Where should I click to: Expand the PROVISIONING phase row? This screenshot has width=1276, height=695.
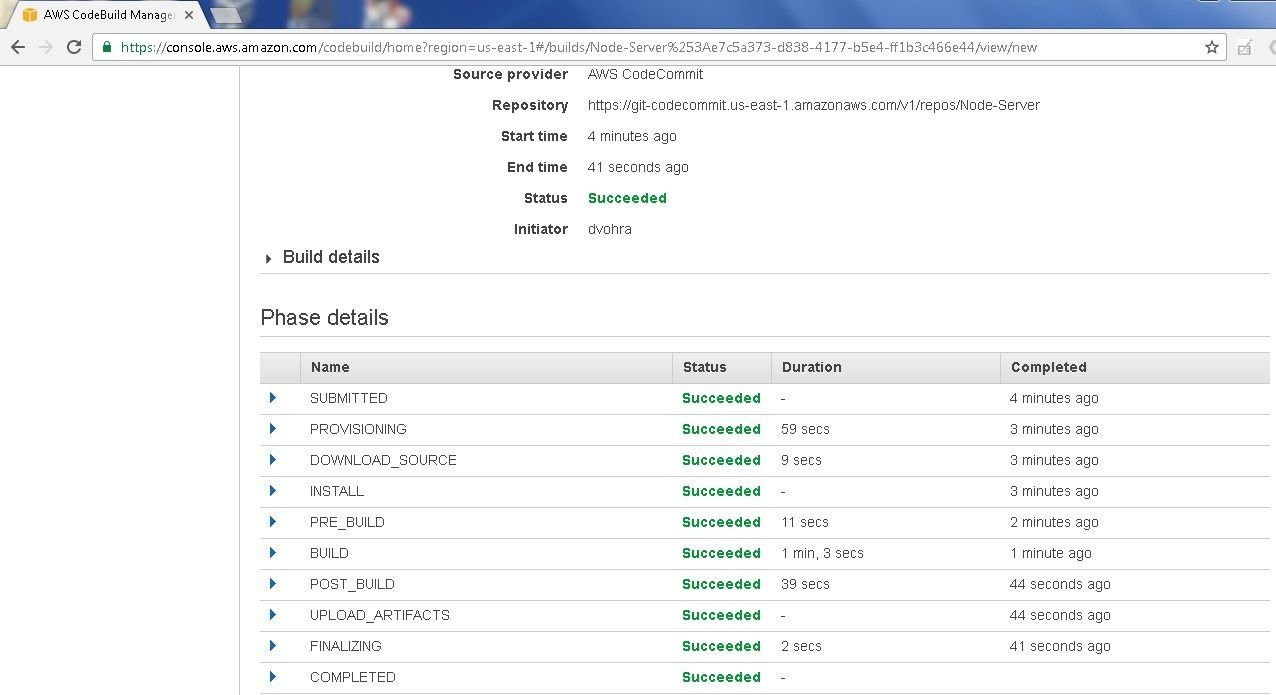[272, 429]
